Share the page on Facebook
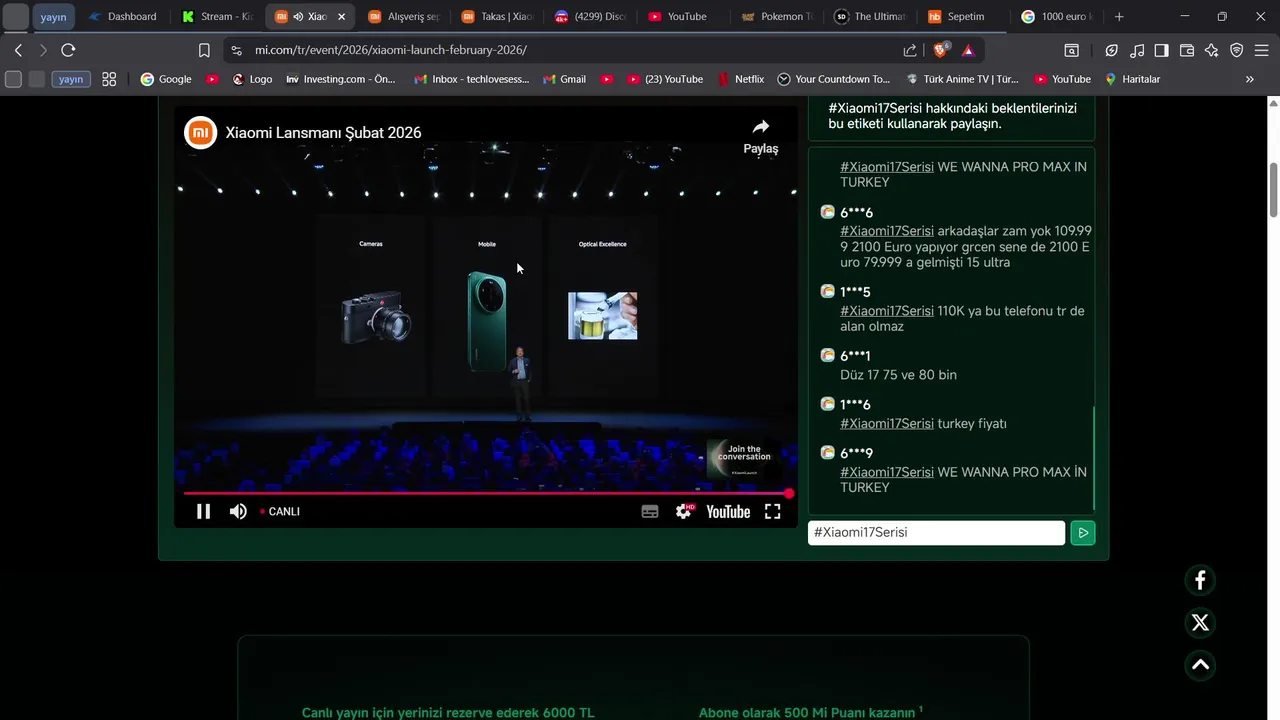This screenshot has width=1280, height=720. click(x=1200, y=580)
